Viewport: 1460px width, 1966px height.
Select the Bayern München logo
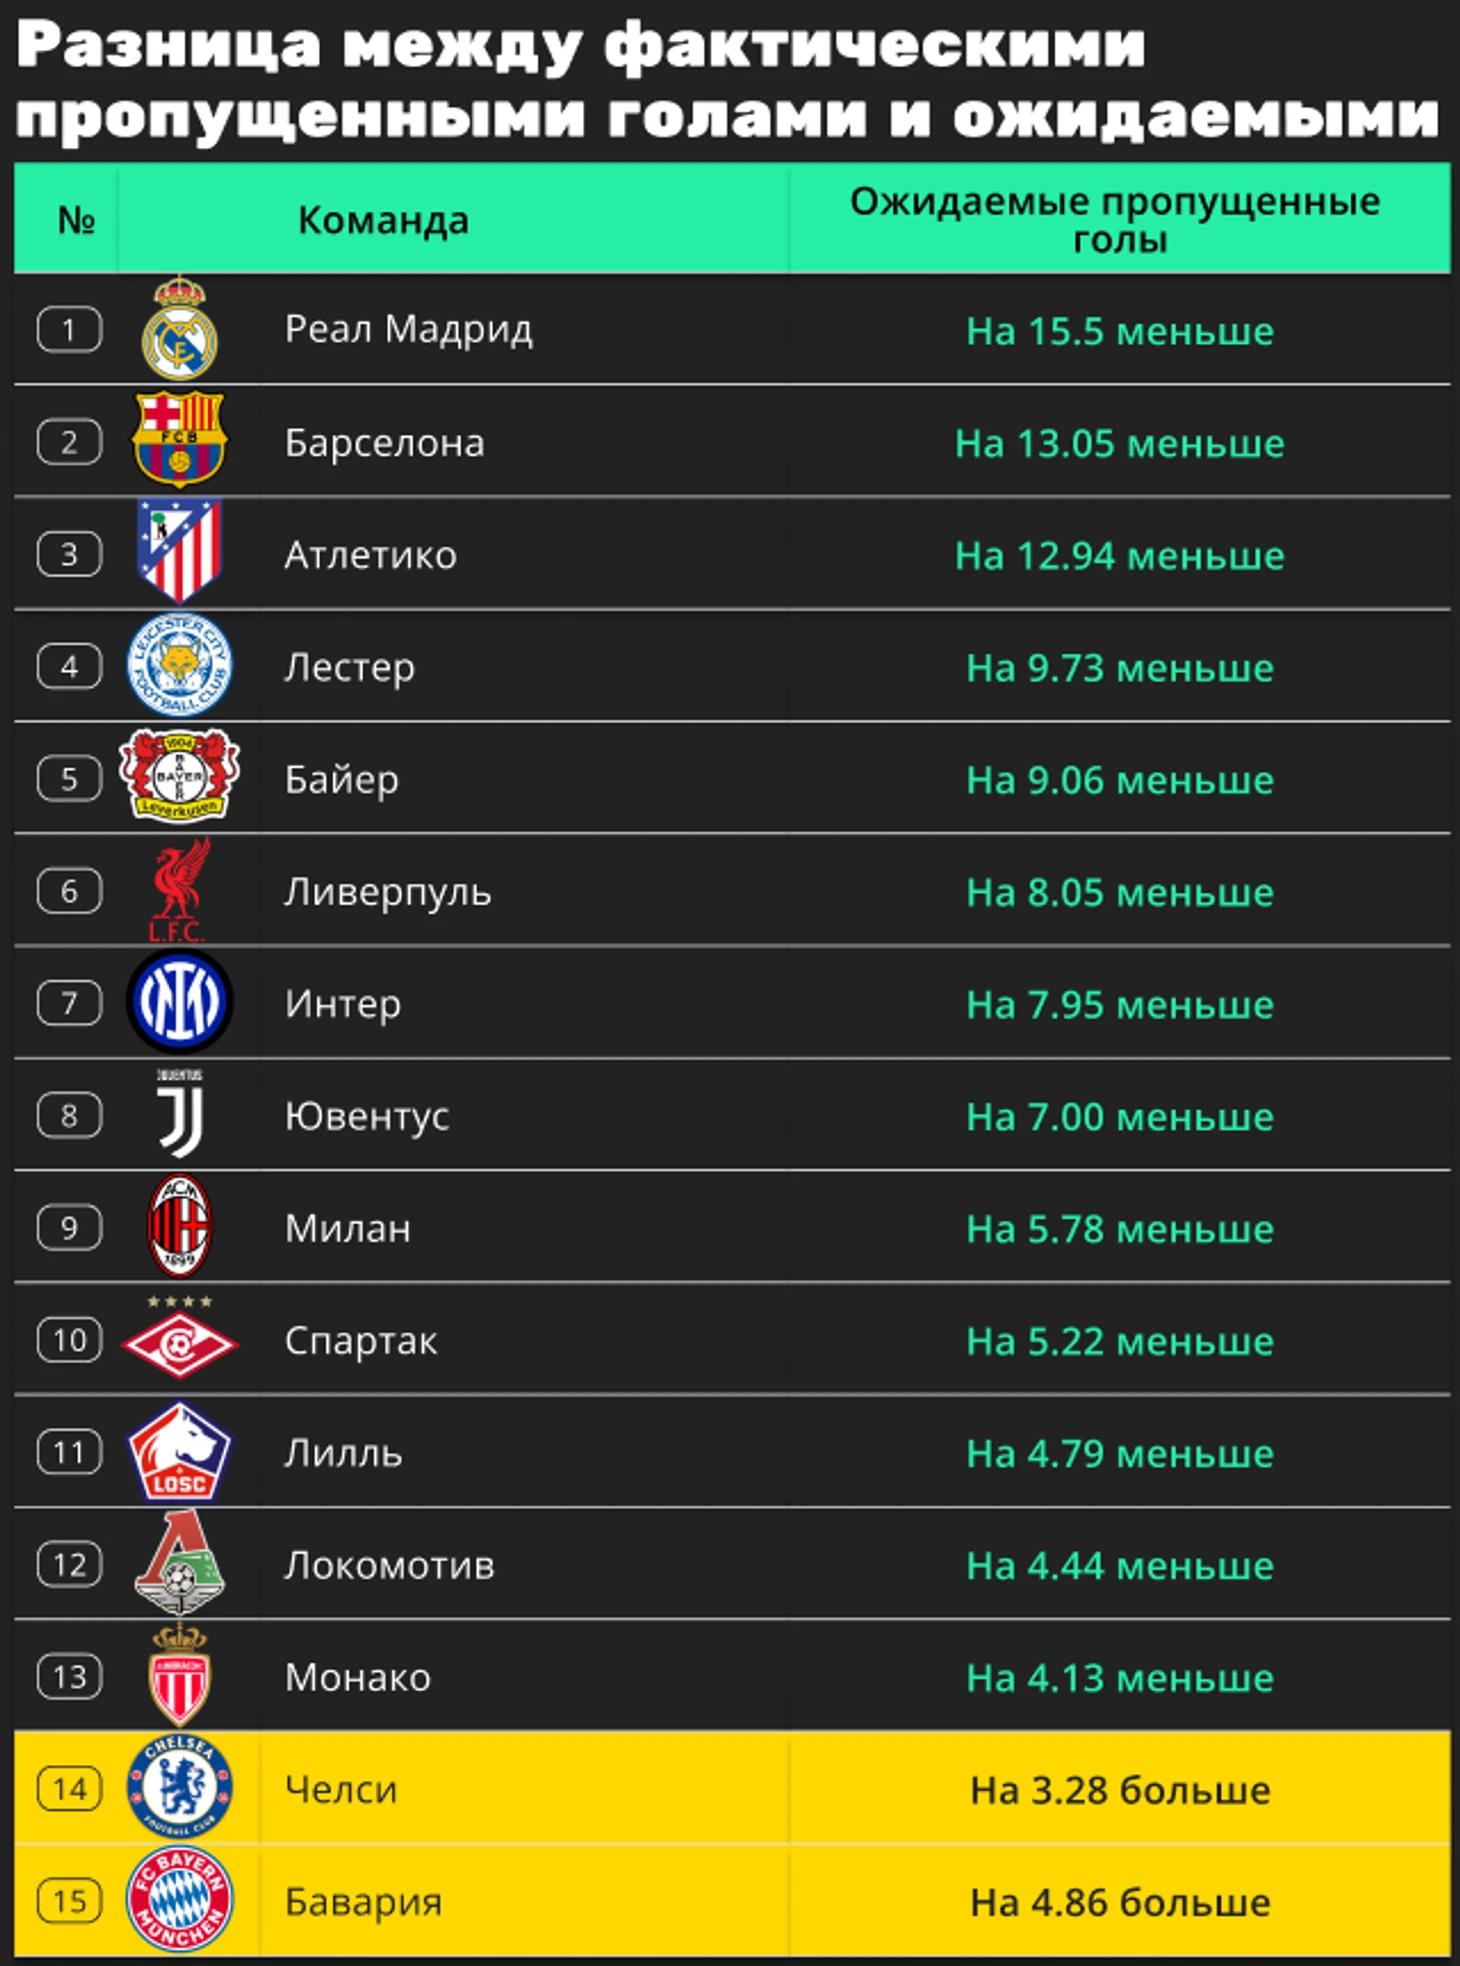pyautogui.click(x=180, y=1900)
